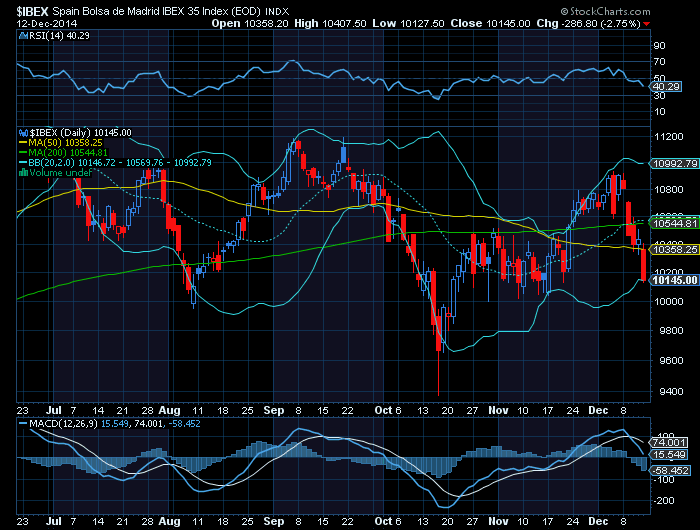Click 'Sep' on the price panel date axis

pos(273,410)
